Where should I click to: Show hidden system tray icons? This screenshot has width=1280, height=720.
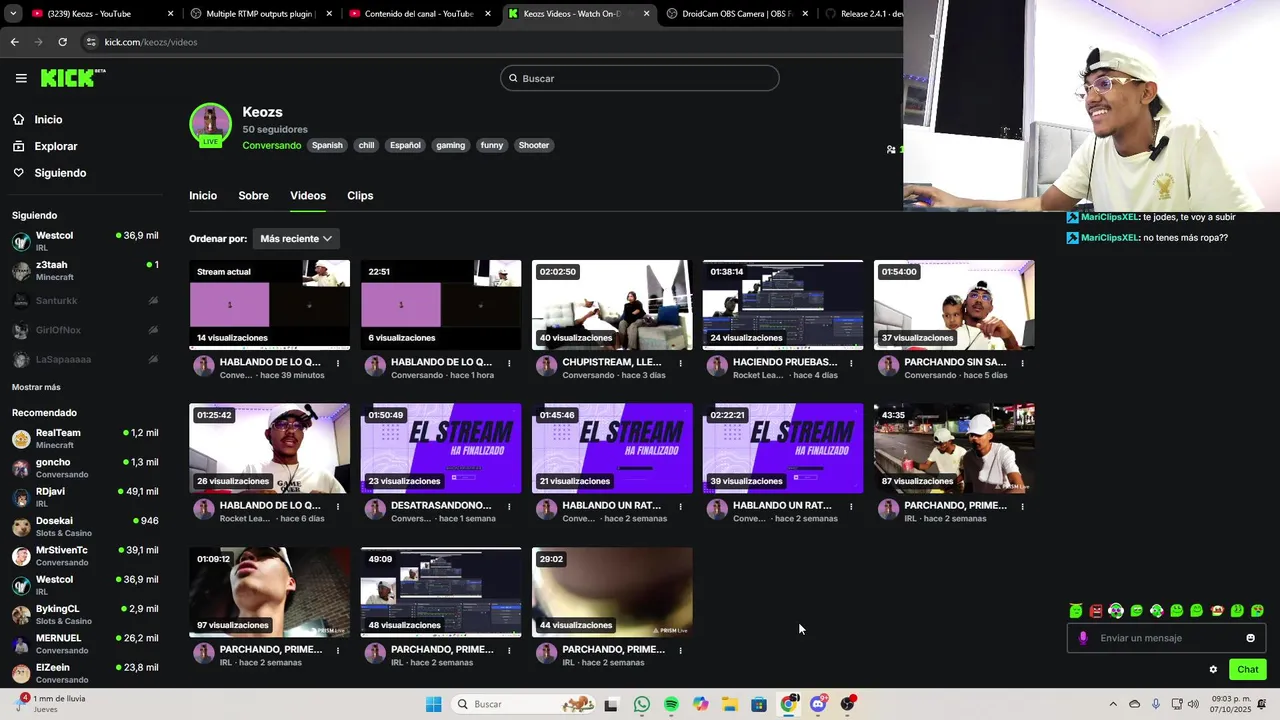click(x=1113, y=704)
